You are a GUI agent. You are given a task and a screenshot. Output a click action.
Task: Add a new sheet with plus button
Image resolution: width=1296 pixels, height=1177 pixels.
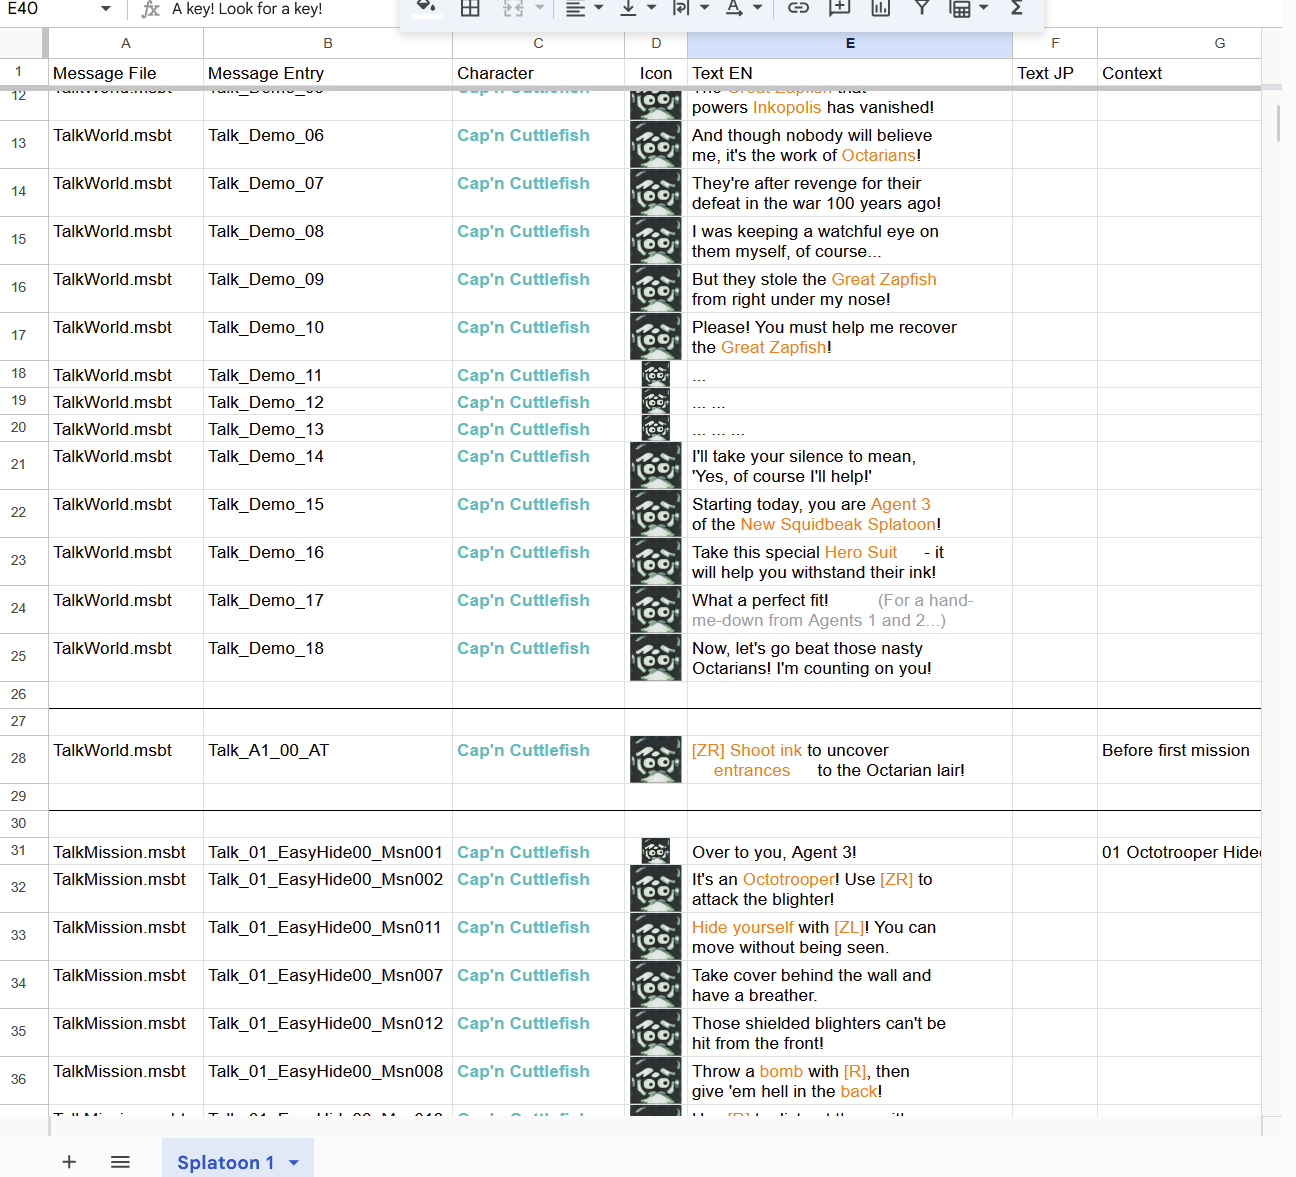coord(69,1161)
